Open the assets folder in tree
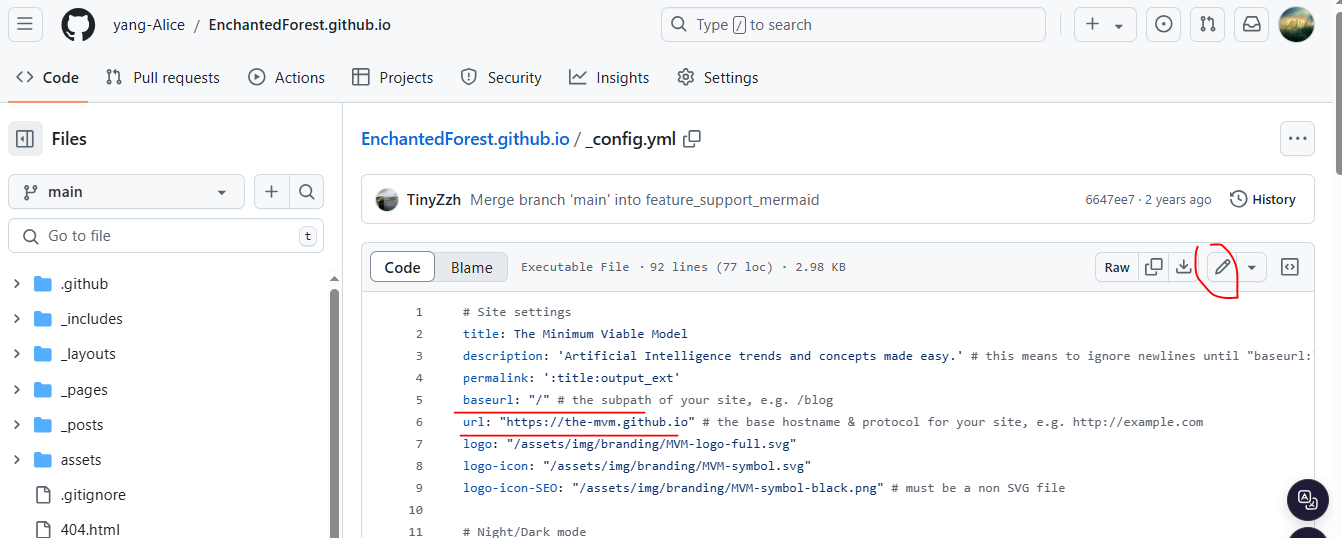This screenshot has height=538, width=1342. [x=81, y=460]
